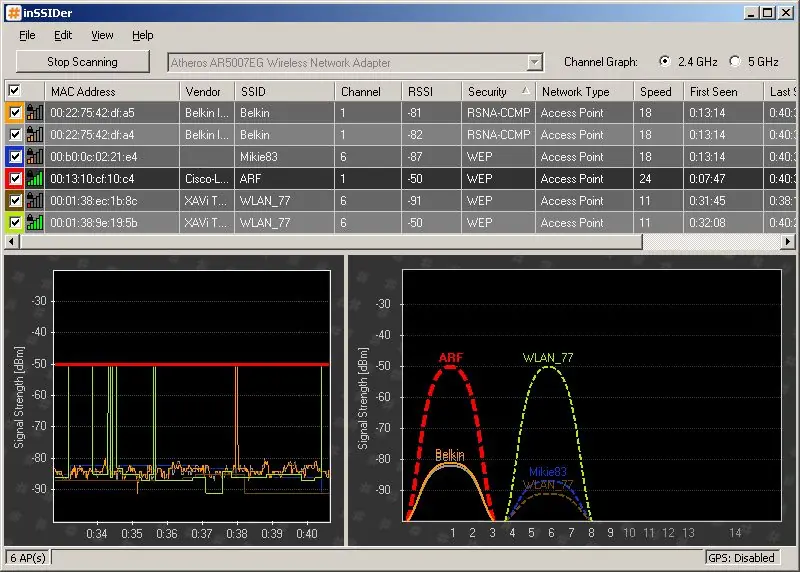Viewport: 800px width, 572px height.
Task: Click the Help menu item
Action: coord(142,35)
